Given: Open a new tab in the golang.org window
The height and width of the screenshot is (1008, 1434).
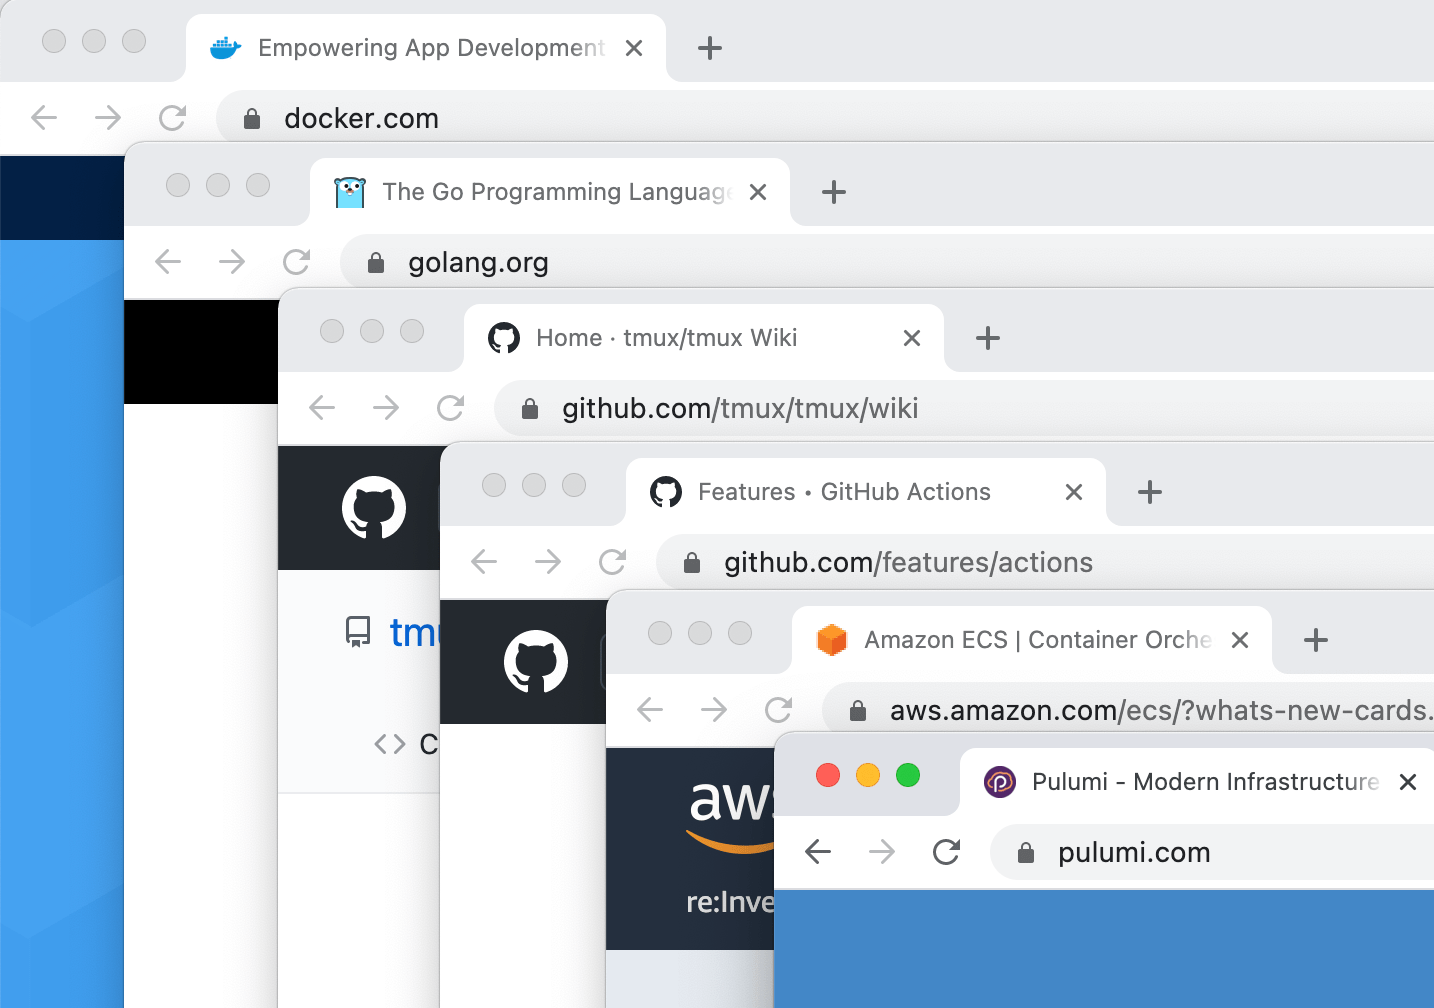Looking at the screenshot, I should tap(834, 192).
